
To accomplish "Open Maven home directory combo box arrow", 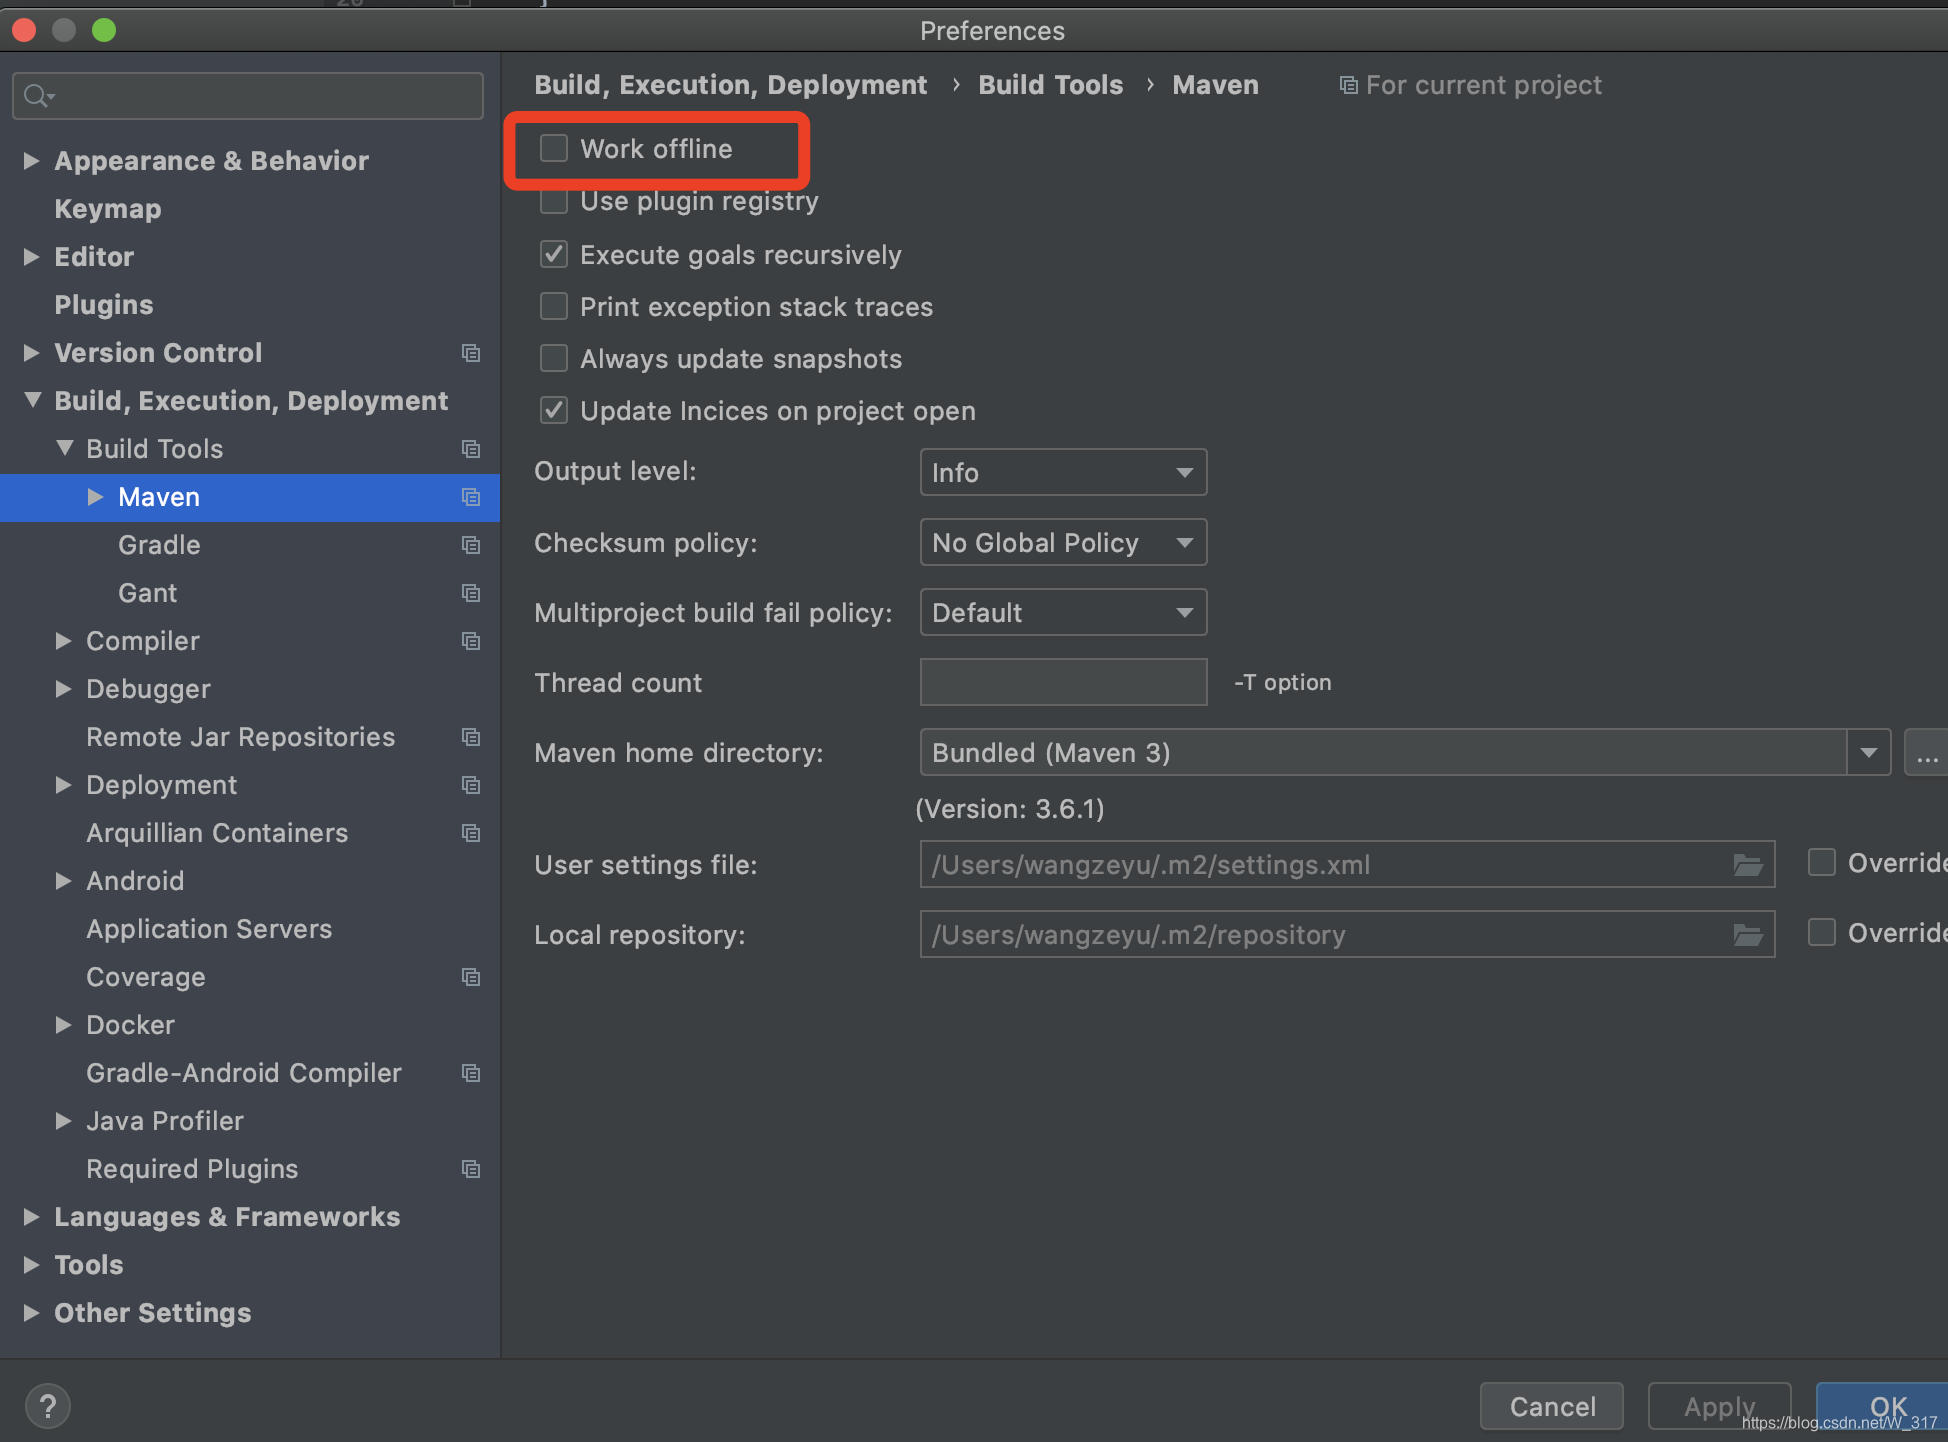I will click(x=1868, y=753).
